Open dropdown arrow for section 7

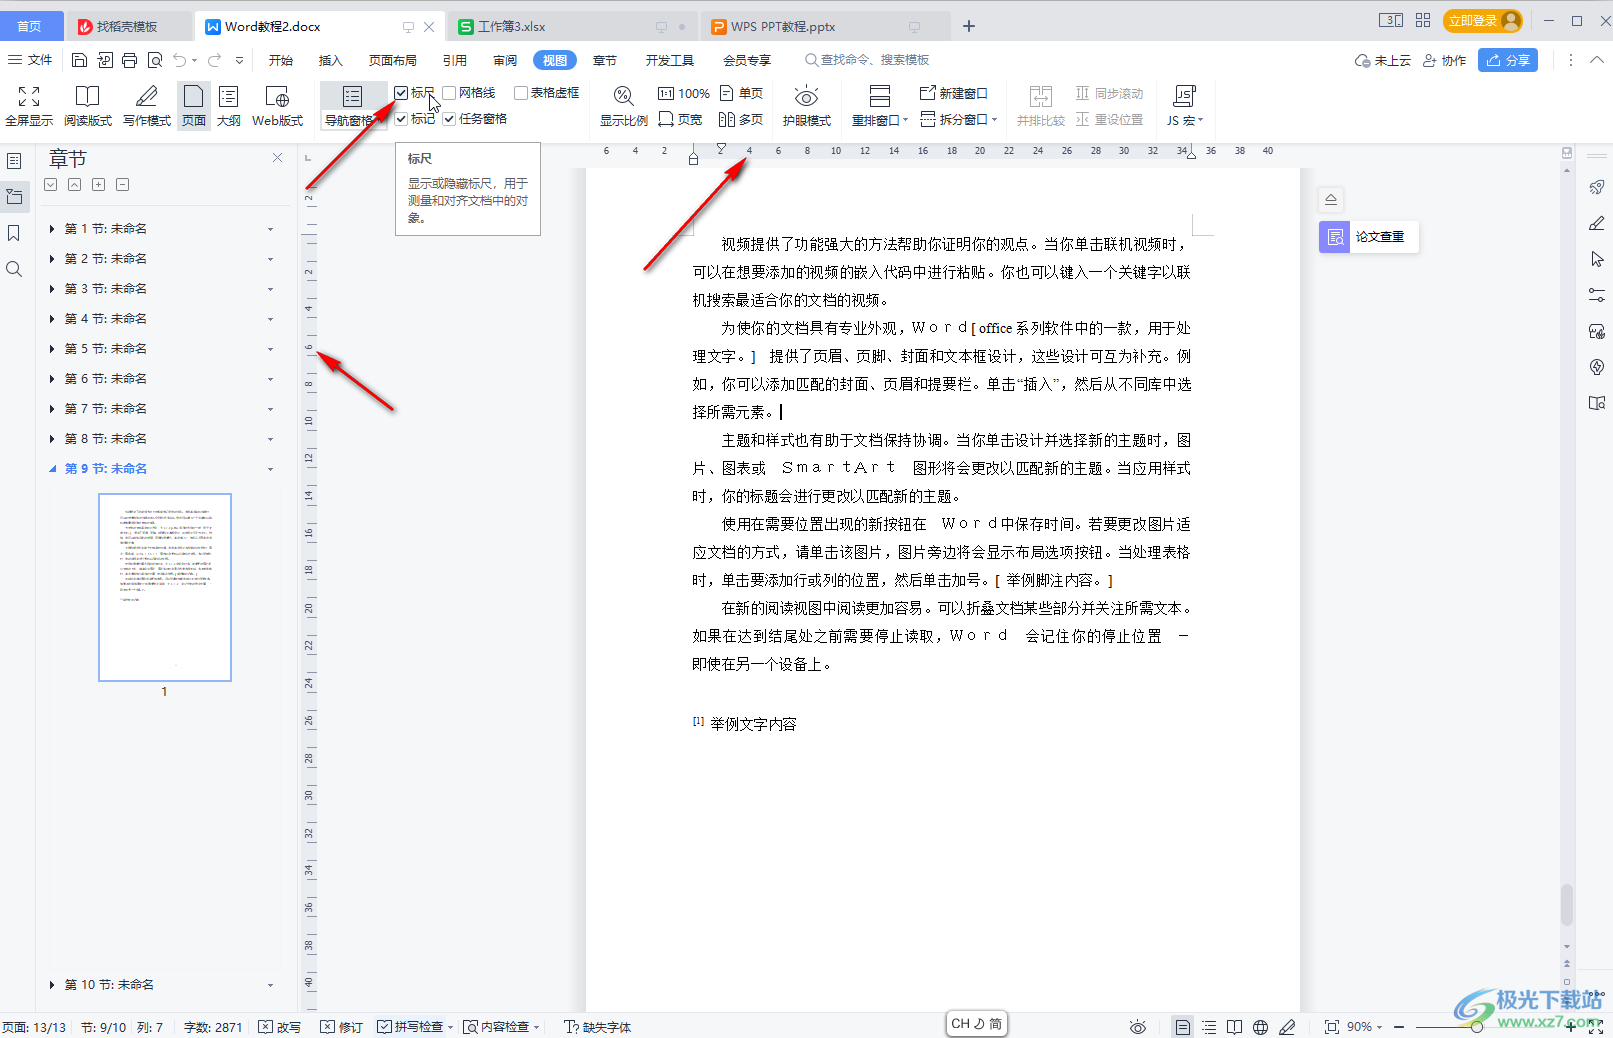[270, 409]
